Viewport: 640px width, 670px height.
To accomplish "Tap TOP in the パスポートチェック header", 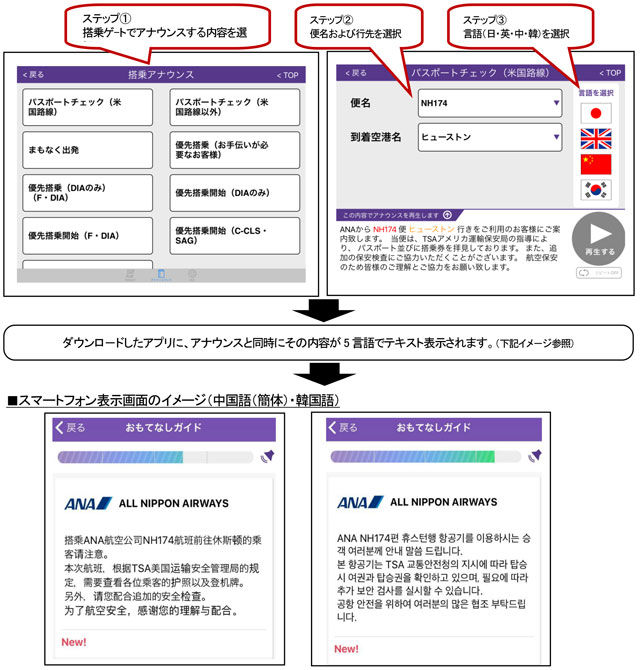I will coord(608,73).
